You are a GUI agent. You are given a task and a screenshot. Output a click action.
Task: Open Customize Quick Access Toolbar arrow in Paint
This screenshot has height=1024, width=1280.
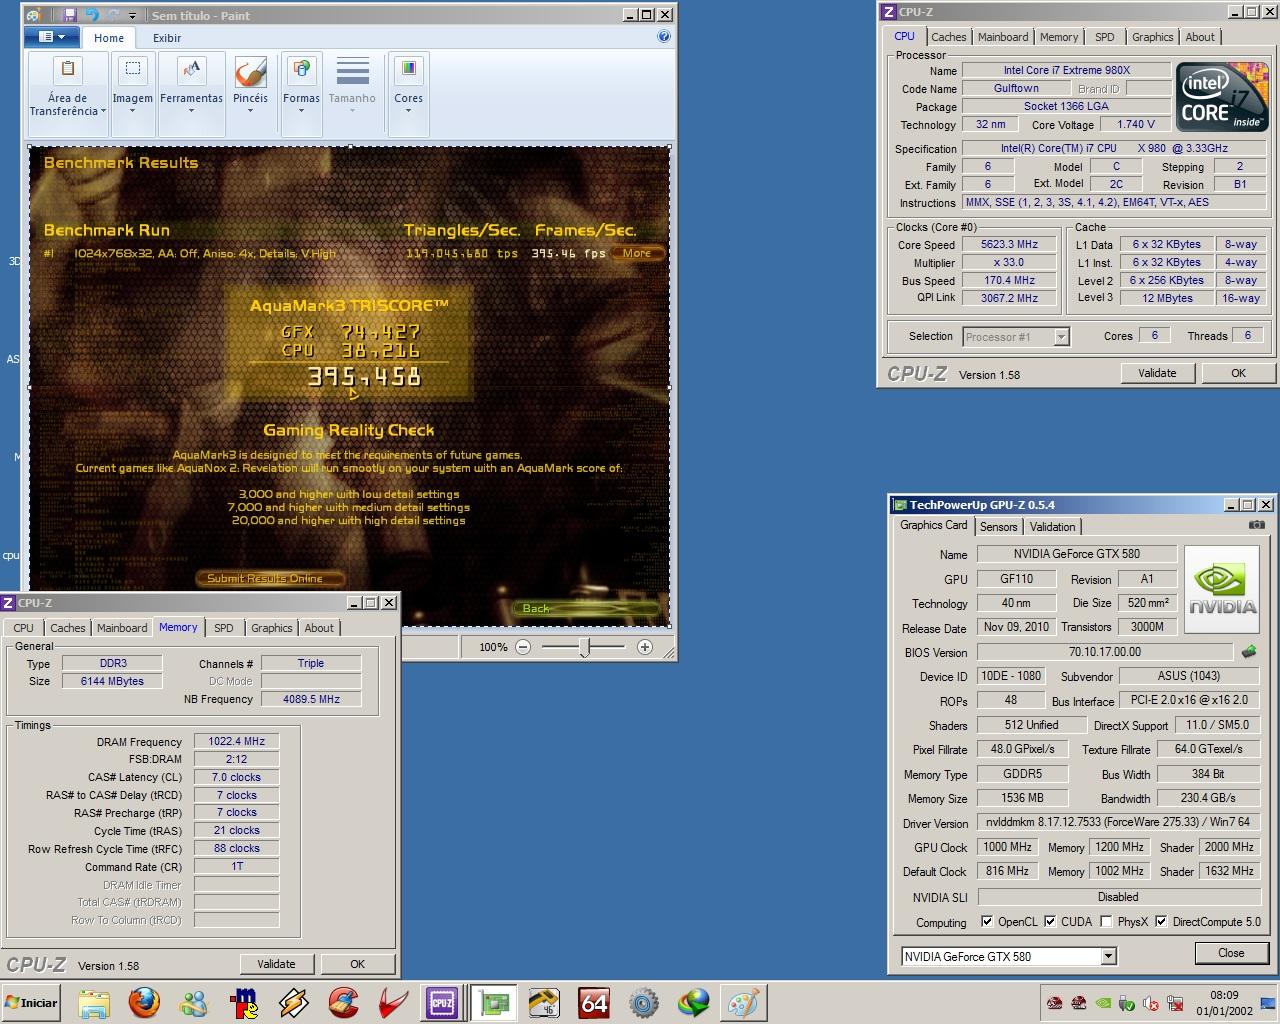pos(133,15)
